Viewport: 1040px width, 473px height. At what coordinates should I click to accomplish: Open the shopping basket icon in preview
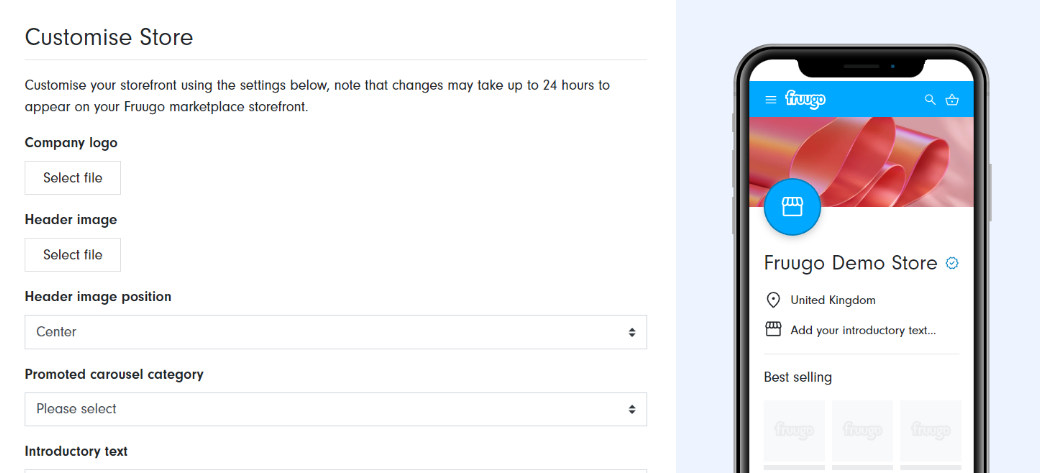tap(952, 100)
